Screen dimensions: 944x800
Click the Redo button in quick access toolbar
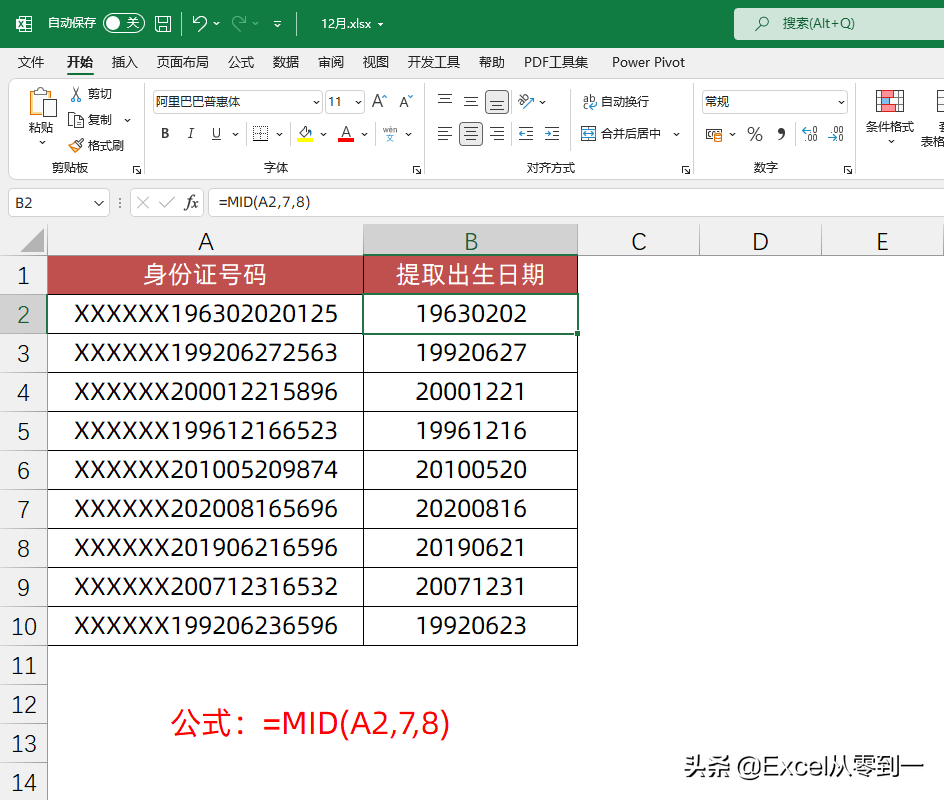tap(237, 22)
